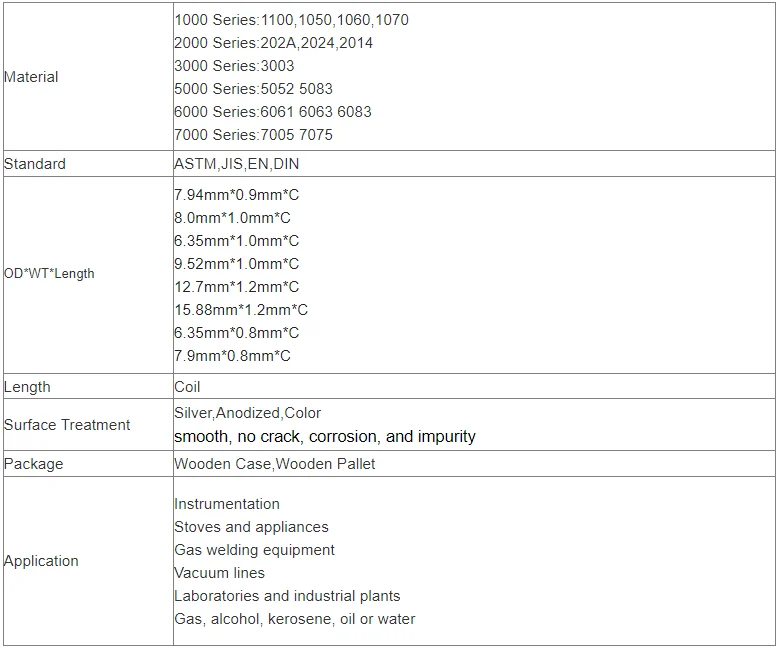The image size is (778, 648).
Task: Click the 15.88mm*1.2mm*C size entry
Action: 241,310
